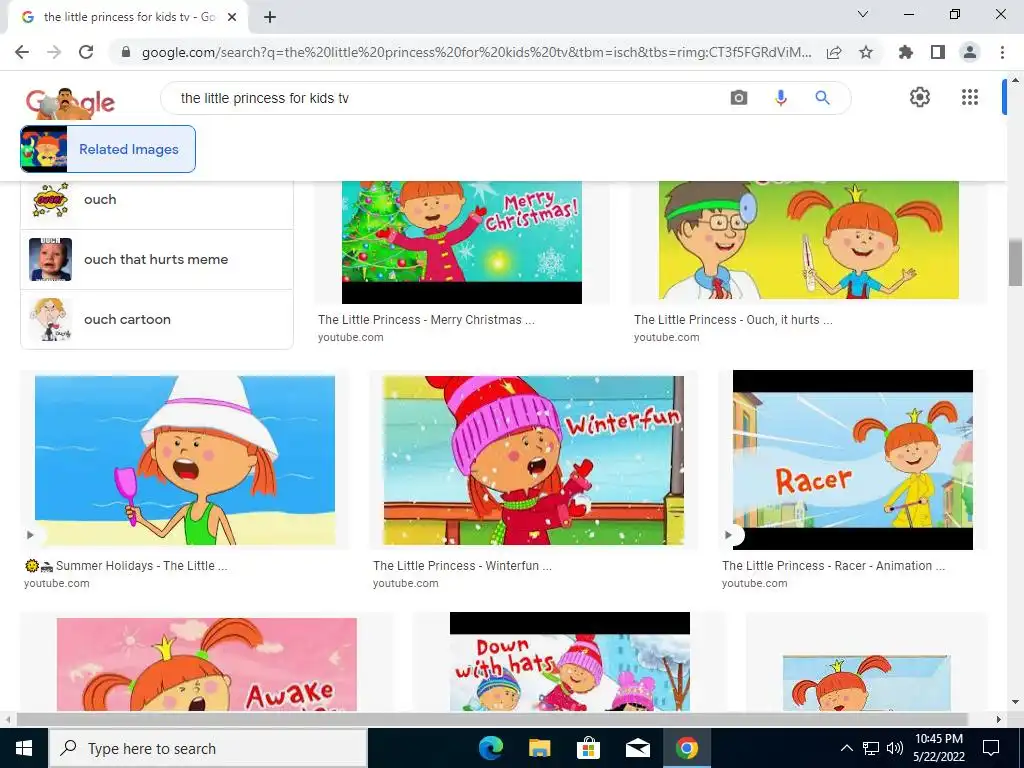The height and width of the screenshot is (768, 1024).
Task: Open the Mail app from the taskbar
Action: point(637,748)
